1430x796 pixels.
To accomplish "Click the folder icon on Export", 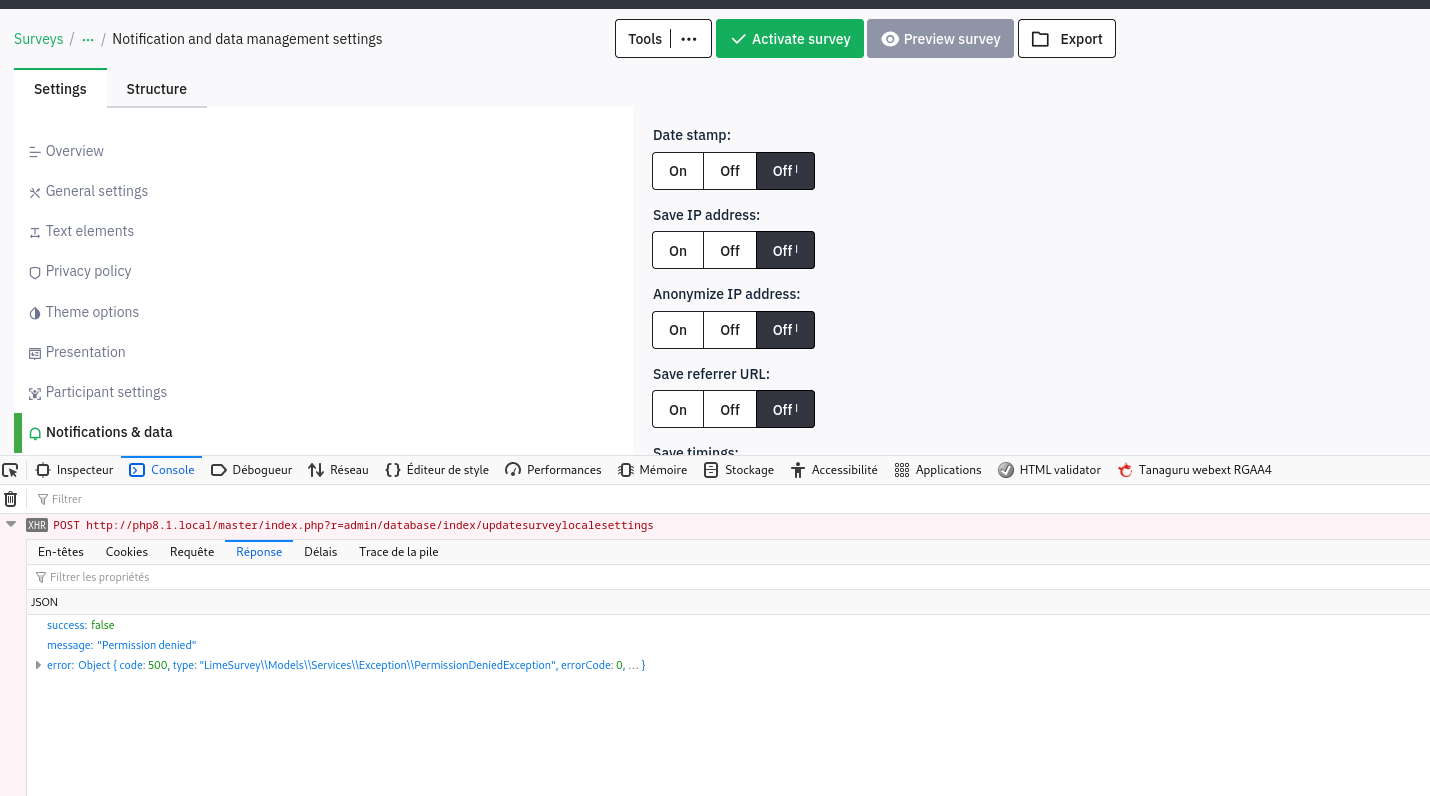I will [x=1041, y=39].
